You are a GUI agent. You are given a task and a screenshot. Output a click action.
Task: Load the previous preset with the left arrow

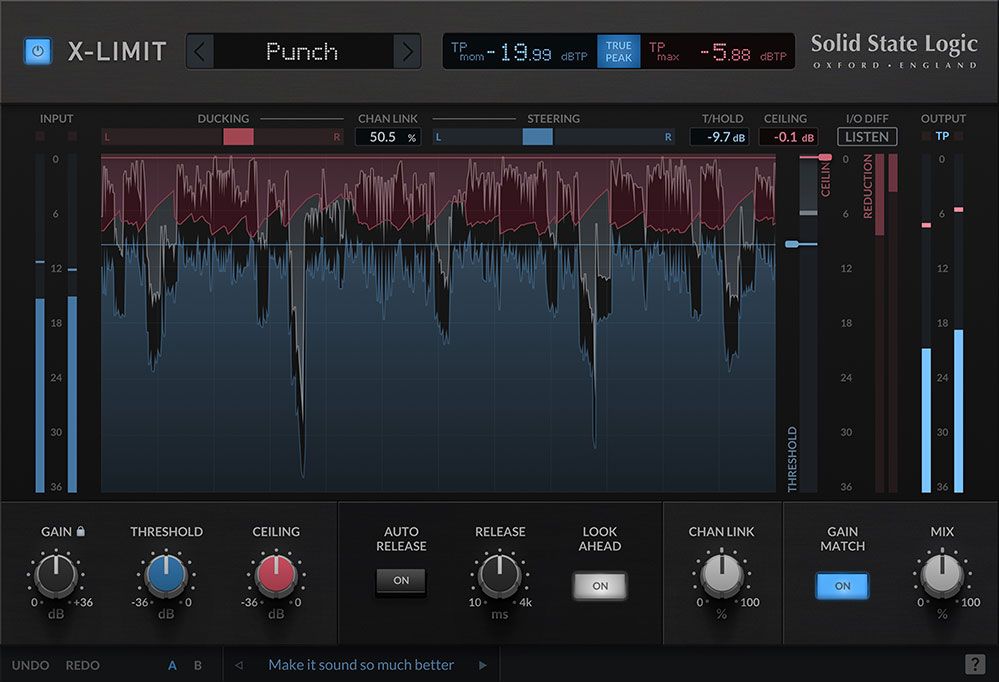200,51
